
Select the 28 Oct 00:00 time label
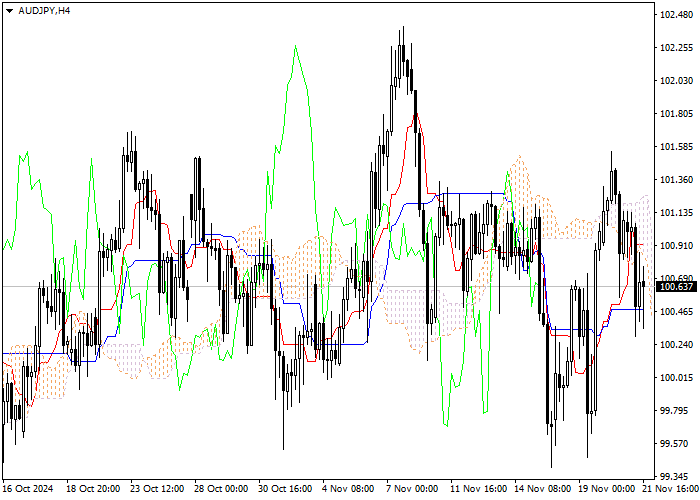tap(221, 489)
